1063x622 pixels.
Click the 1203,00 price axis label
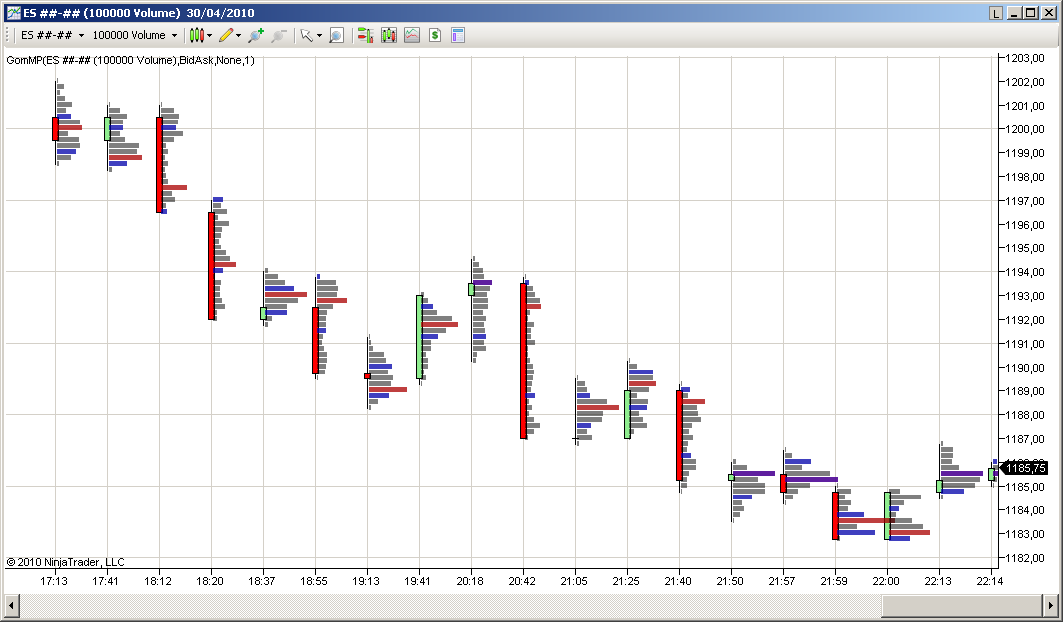1025,58
